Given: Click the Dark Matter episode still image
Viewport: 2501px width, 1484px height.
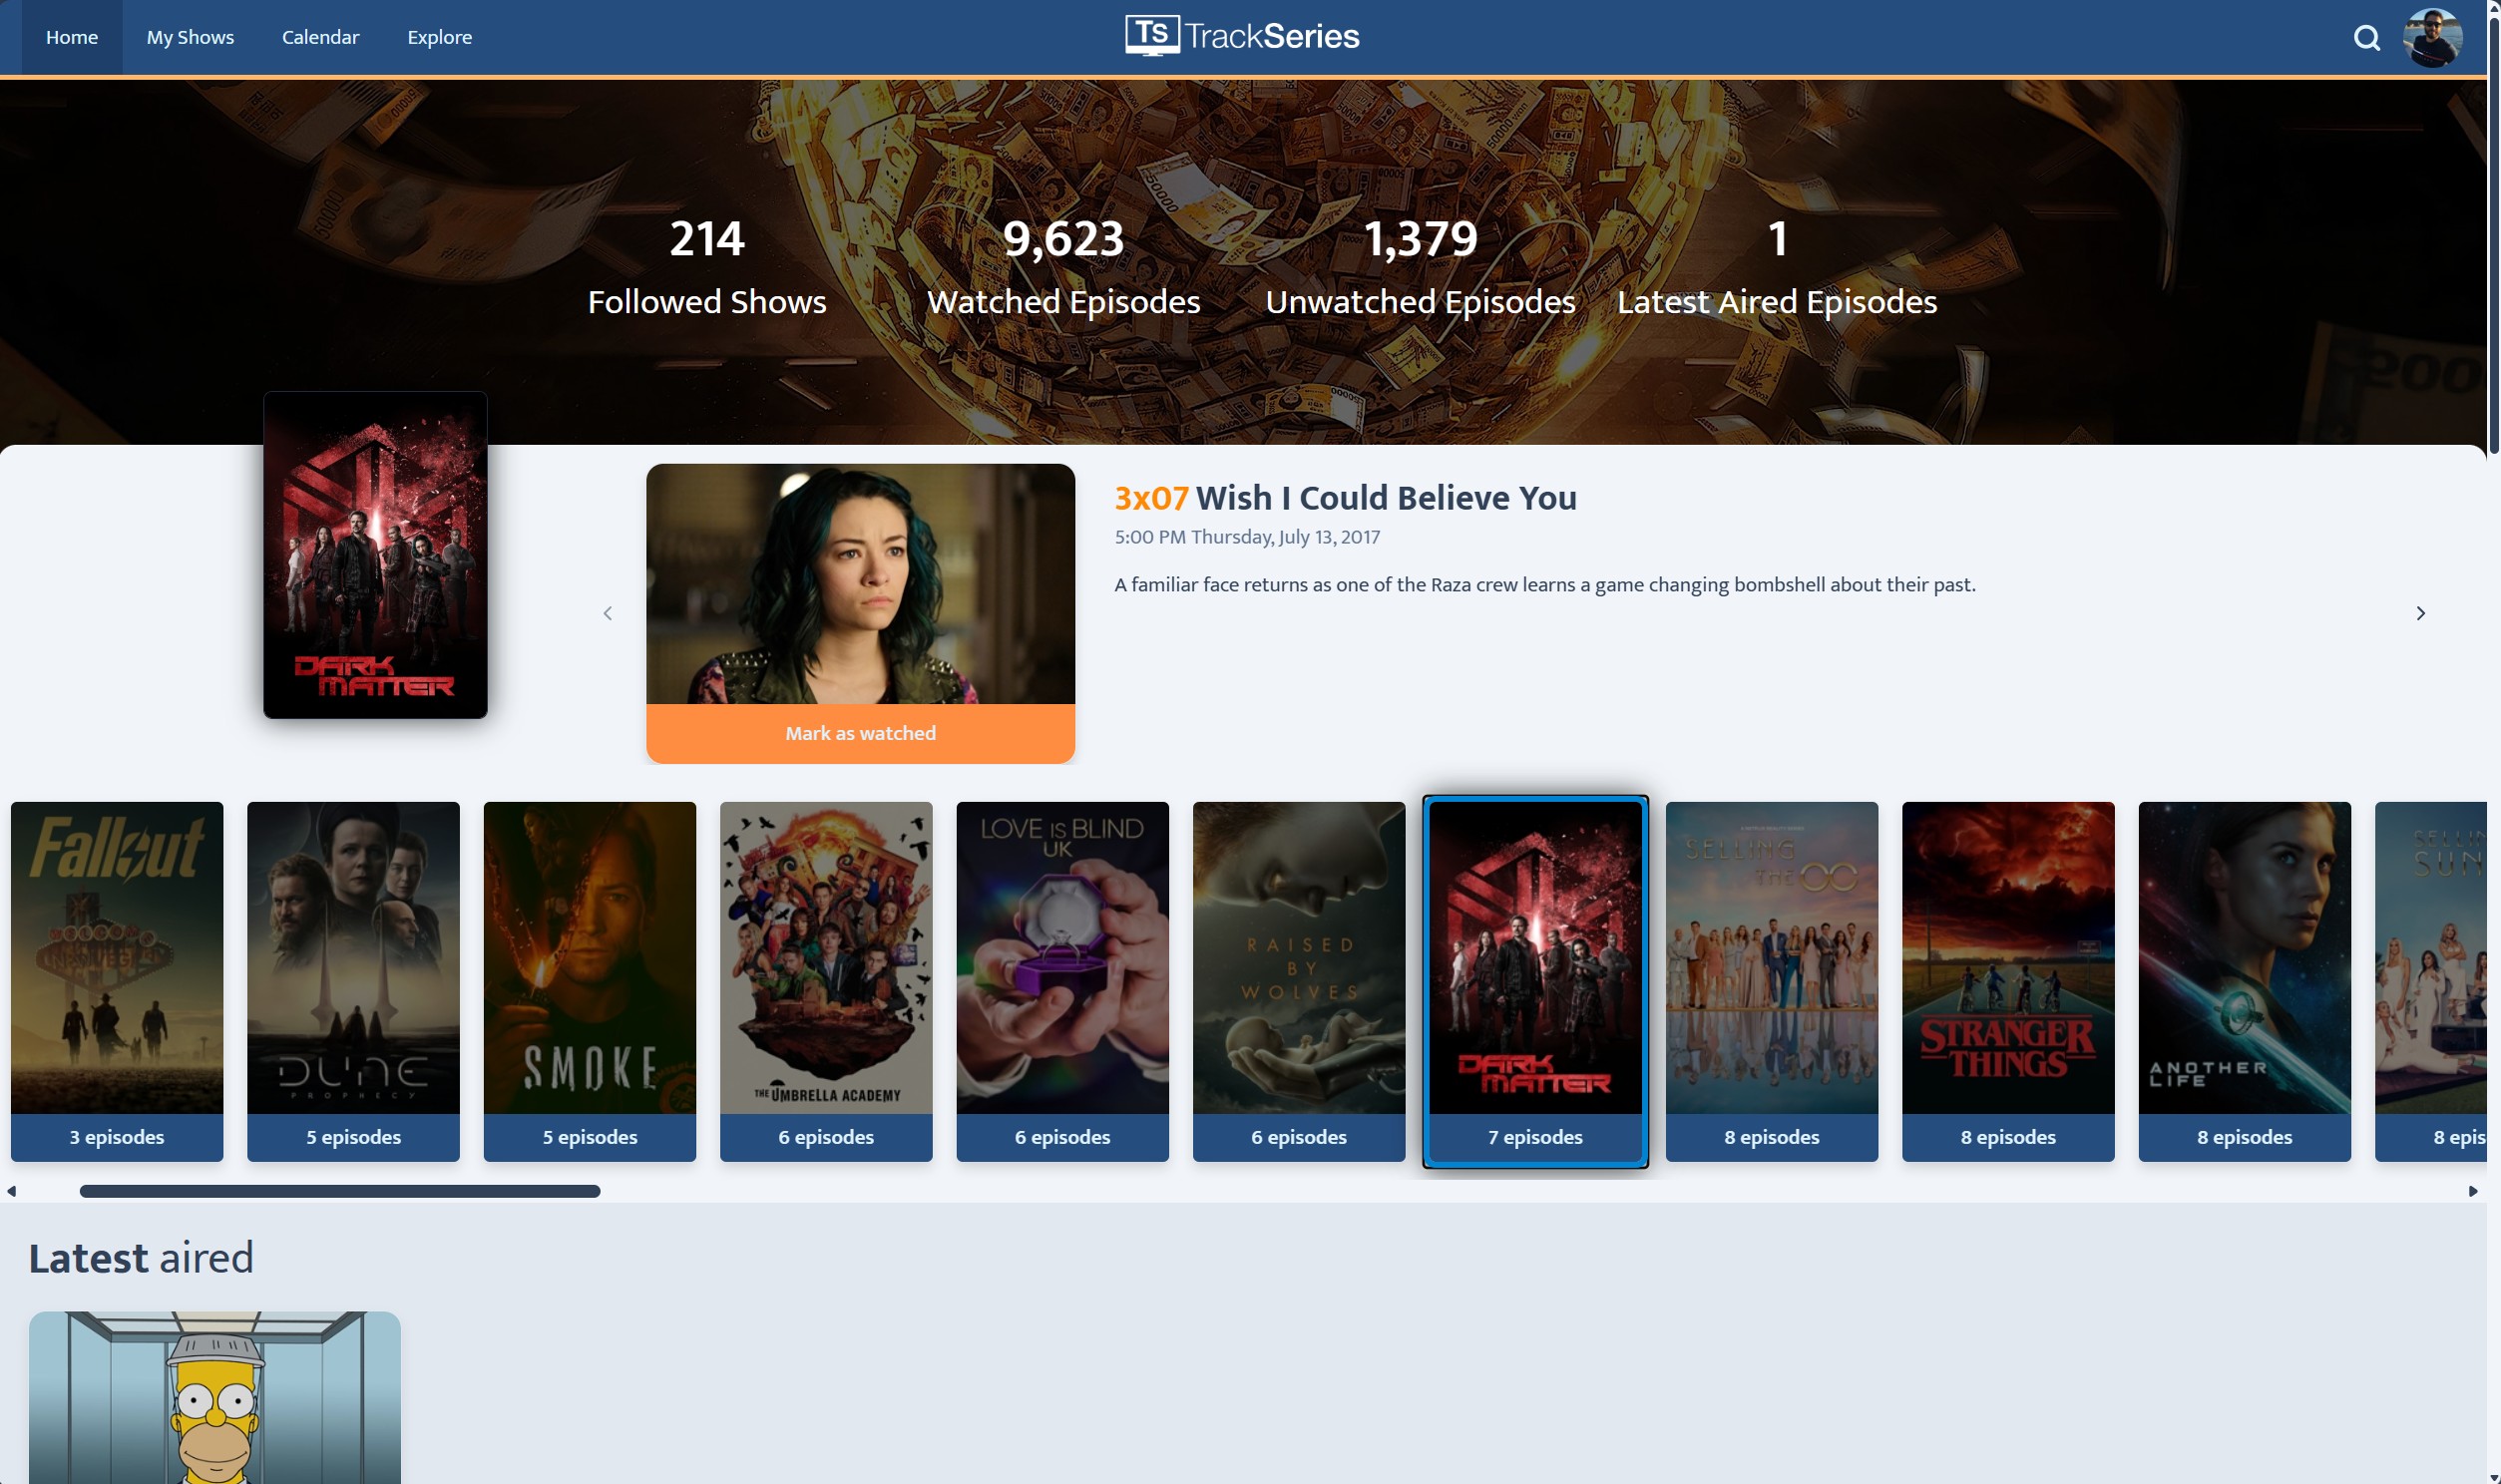Looking at the screenshot, I should tap(860, 584).
